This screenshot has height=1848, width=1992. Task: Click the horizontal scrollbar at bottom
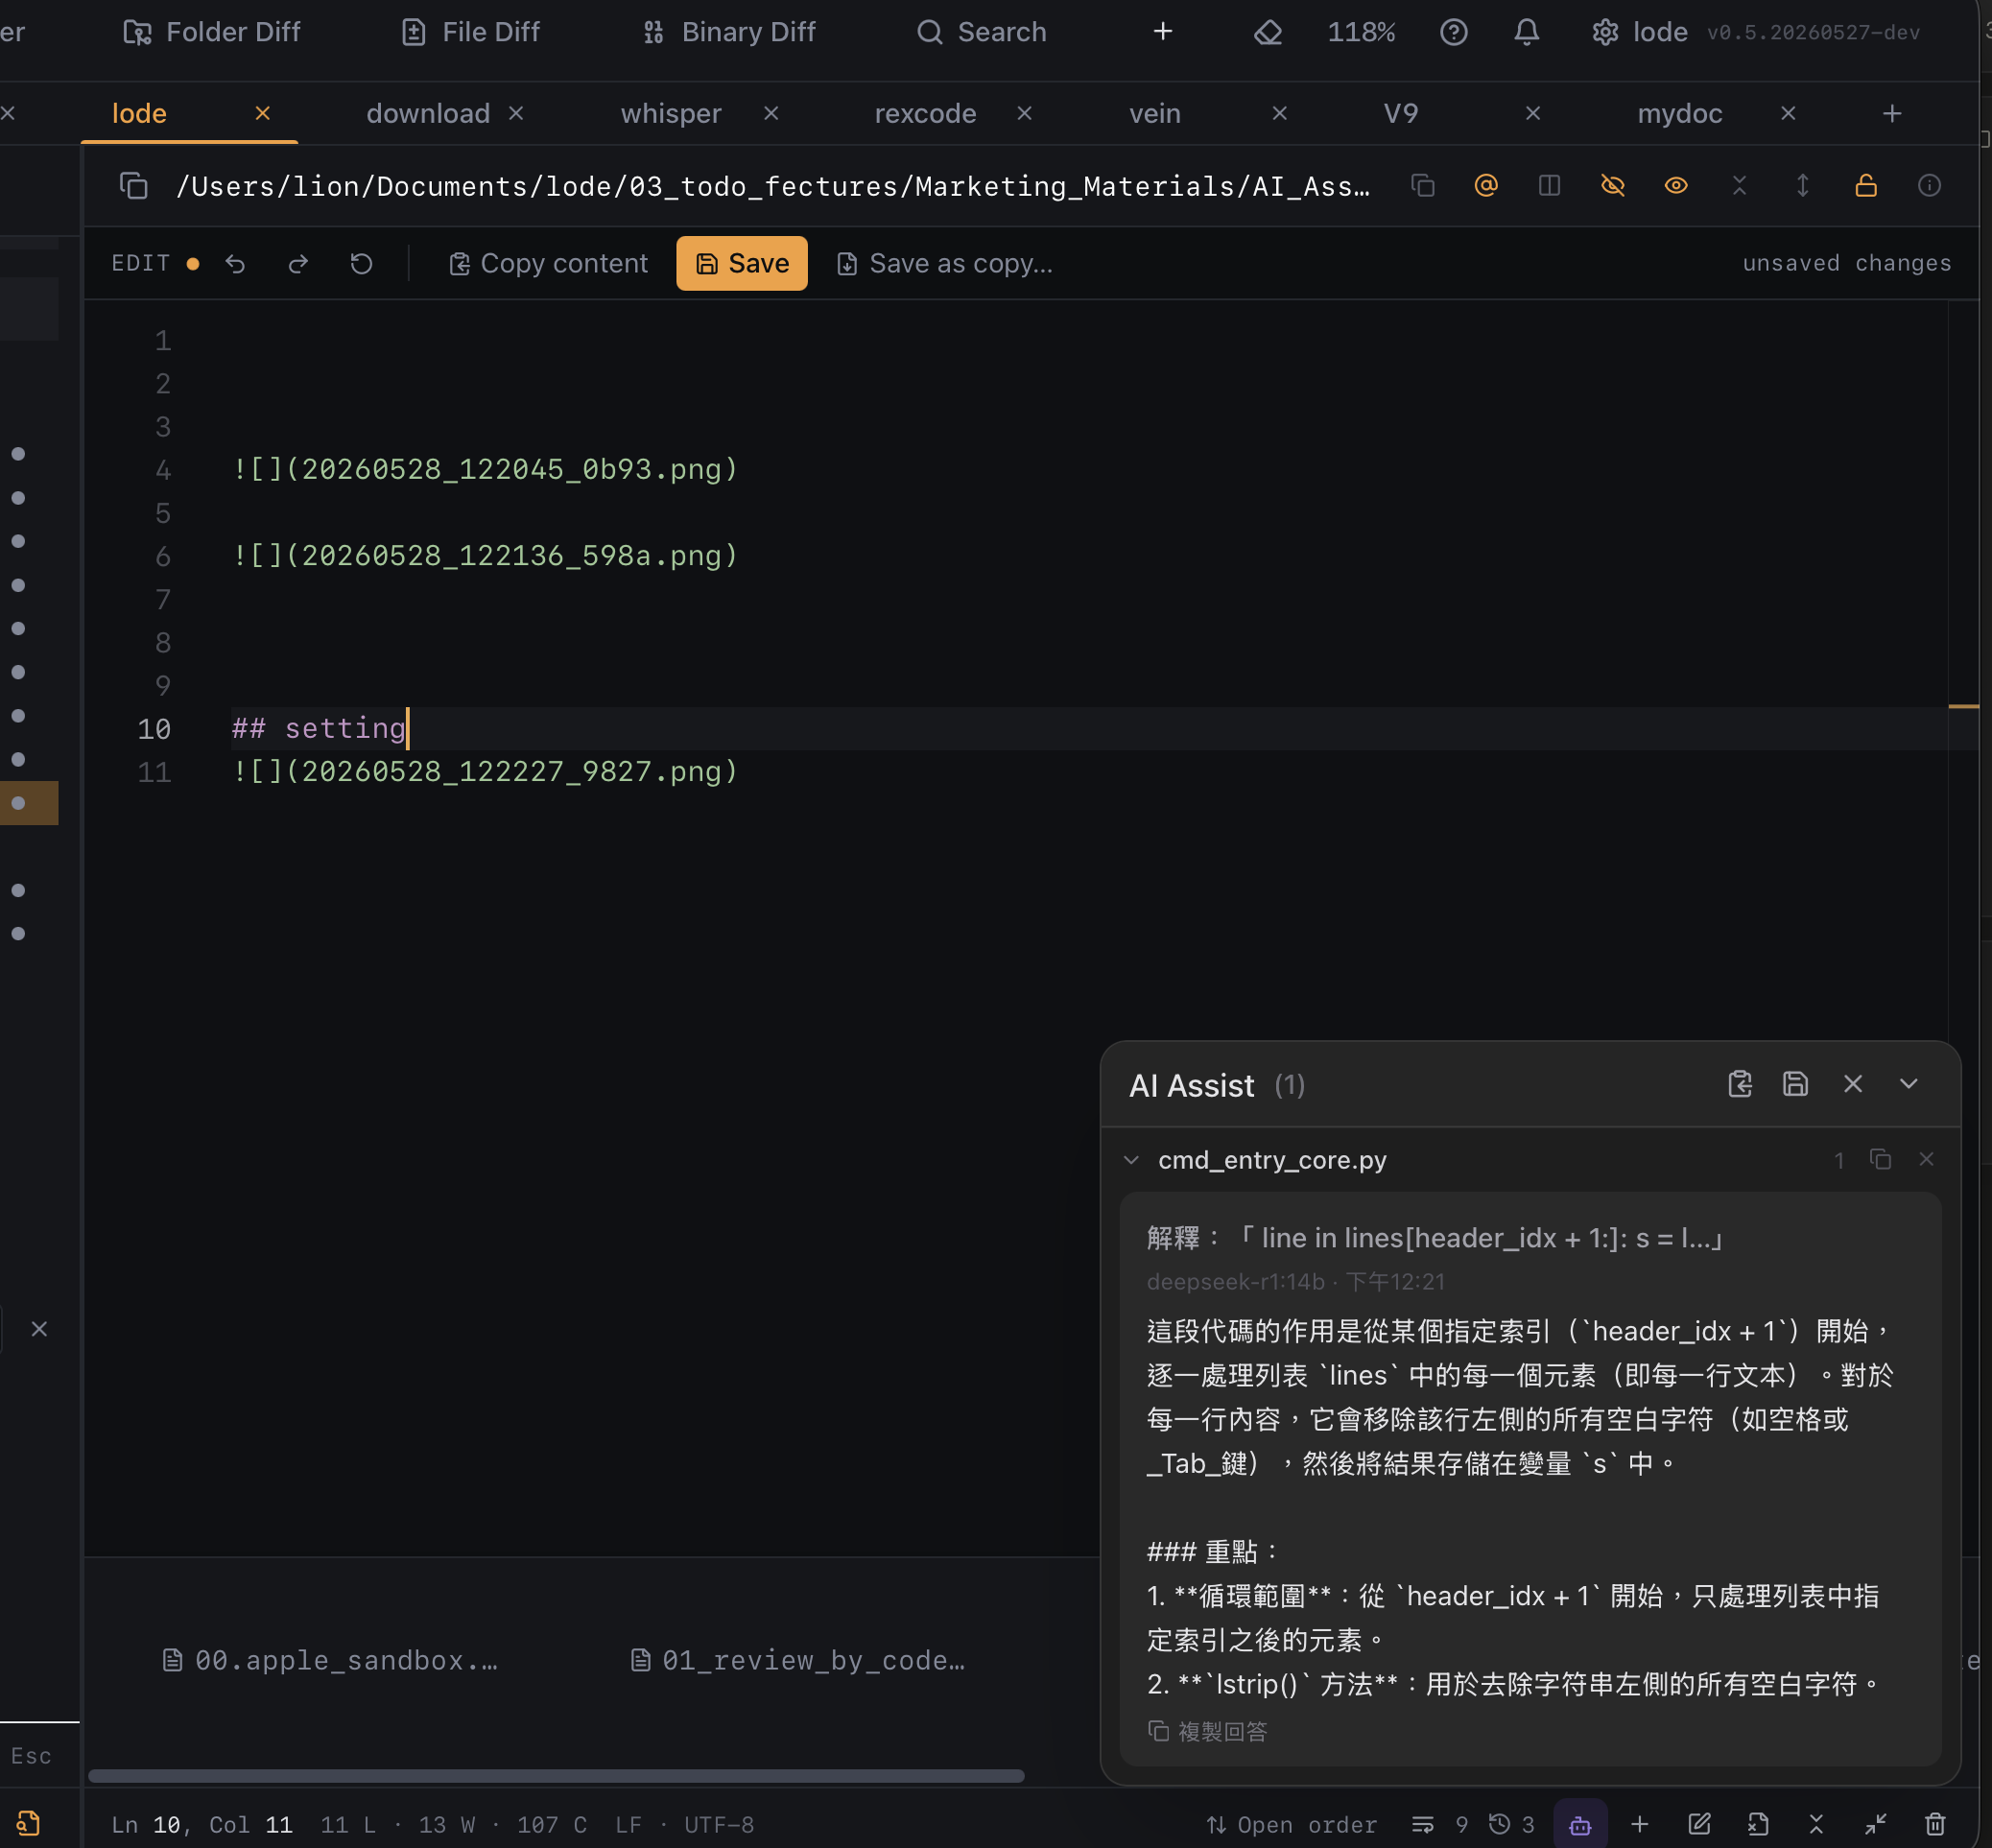coord(556,1776)
